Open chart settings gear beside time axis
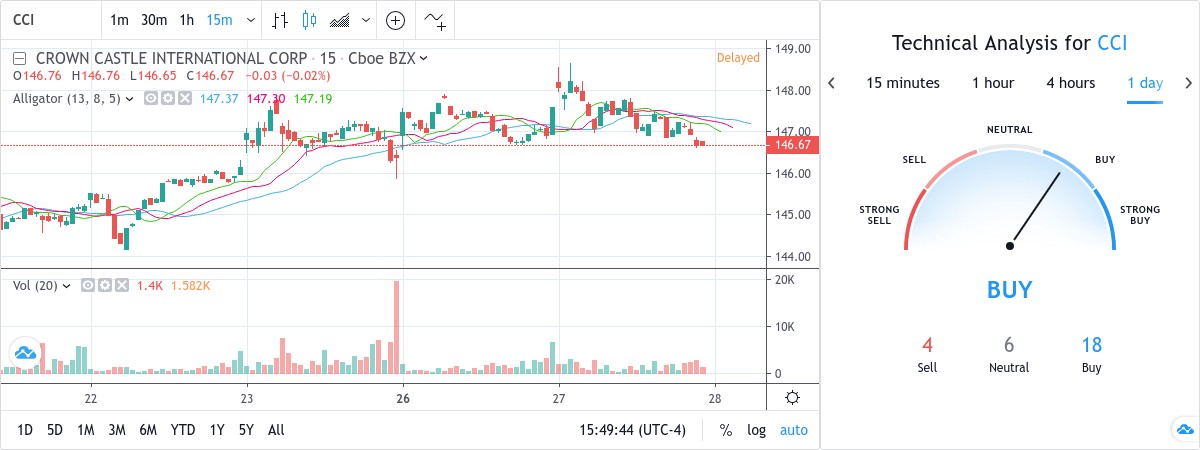1200x450 pixels. point(792,397)
